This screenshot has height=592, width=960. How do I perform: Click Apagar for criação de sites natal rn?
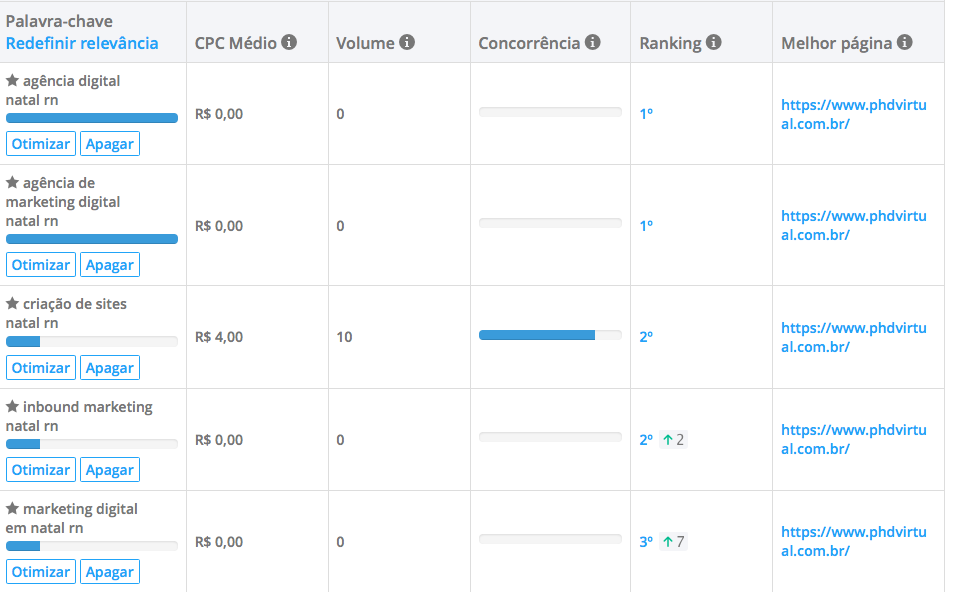tap(110, 368)
